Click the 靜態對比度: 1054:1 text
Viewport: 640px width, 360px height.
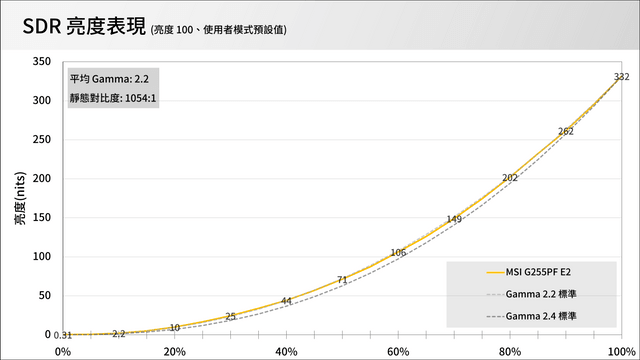click(x=113, y=98)
